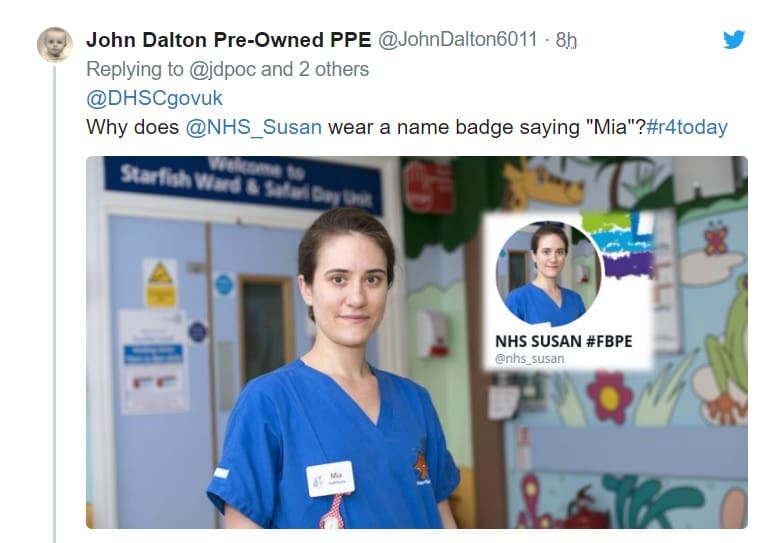Image resolution: width=774 pixels, height=543 pixels.
Task: Open the @DHSCgovuk mention link
Action: 155,98
